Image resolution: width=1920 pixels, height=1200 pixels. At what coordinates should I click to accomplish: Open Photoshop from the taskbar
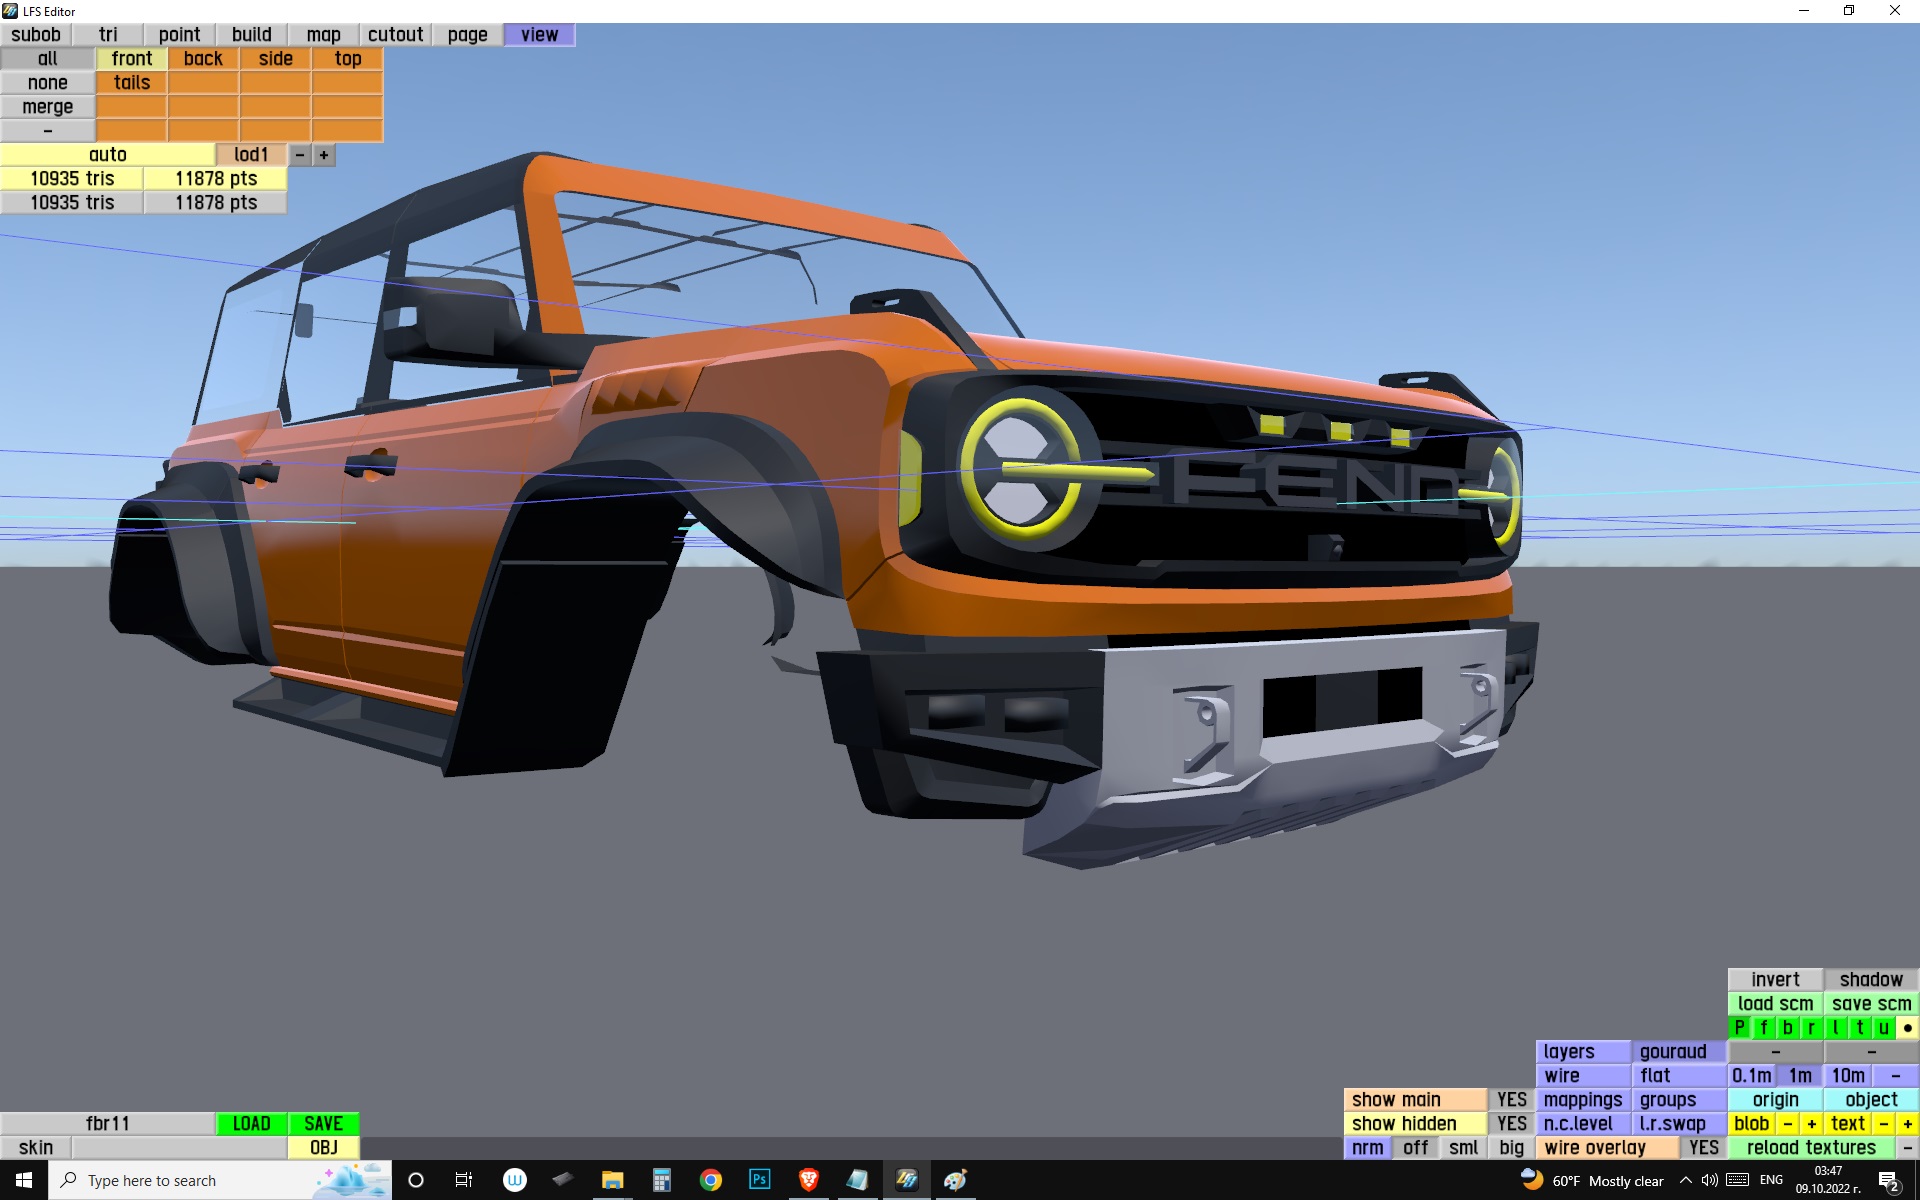tap(759, 1180)
